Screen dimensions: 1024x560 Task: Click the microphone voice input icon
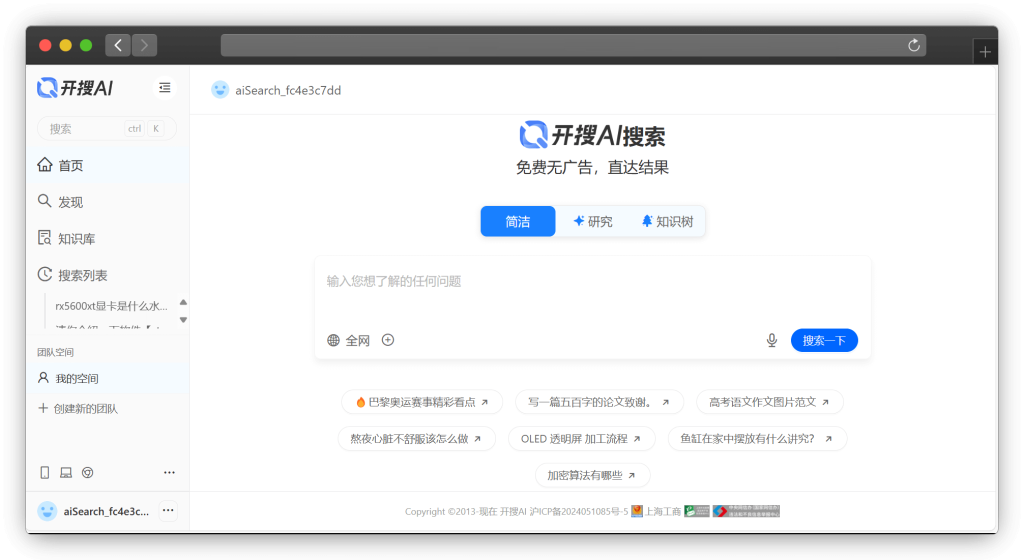click(x=772, y=340)
